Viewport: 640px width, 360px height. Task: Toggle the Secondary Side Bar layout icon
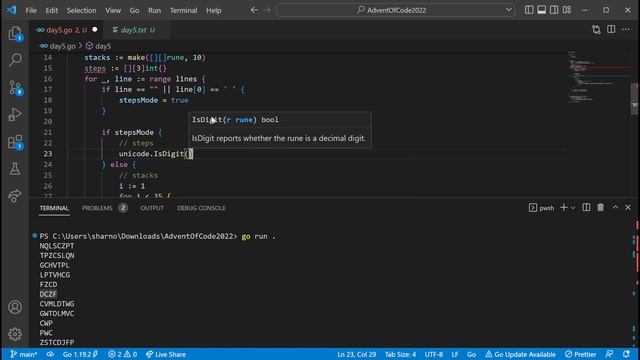tap(554, 10)
